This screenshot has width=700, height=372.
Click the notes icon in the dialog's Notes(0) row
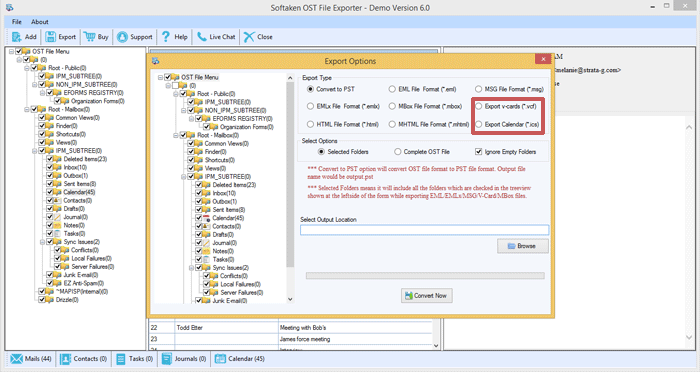click(207, 251)
